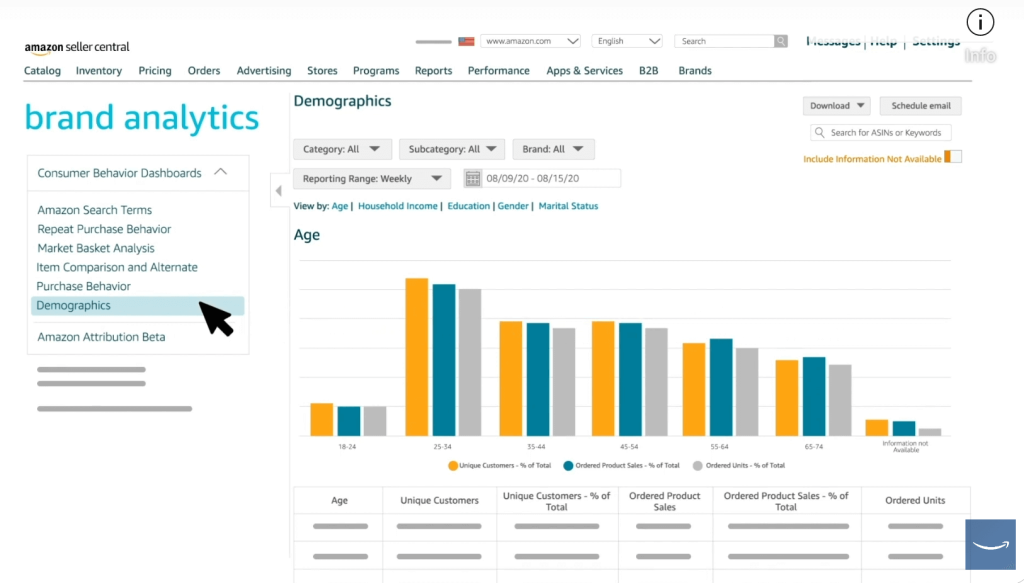
Task: Click the flag icon next to the marketplace selector
Action: tap(466, 41)
